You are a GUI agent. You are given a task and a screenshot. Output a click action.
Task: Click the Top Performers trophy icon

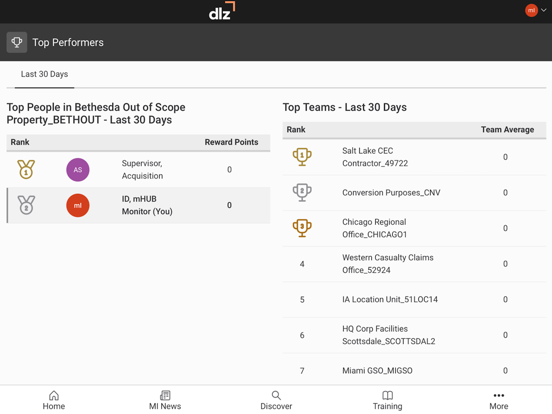click(x=17, y=43)
